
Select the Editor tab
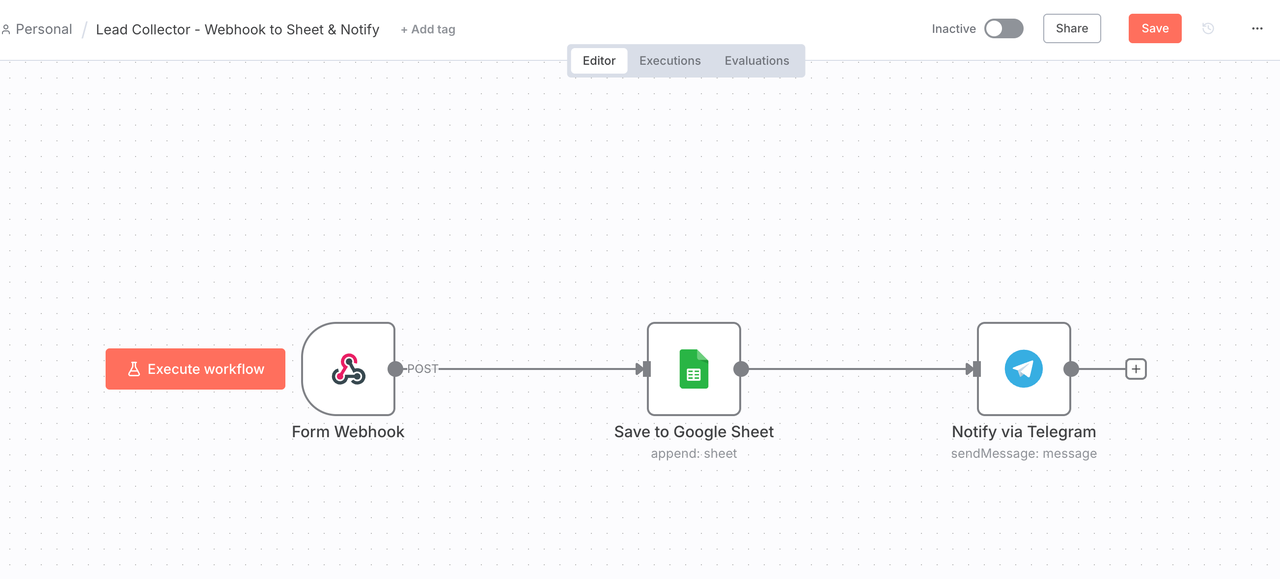coord(598,60)
